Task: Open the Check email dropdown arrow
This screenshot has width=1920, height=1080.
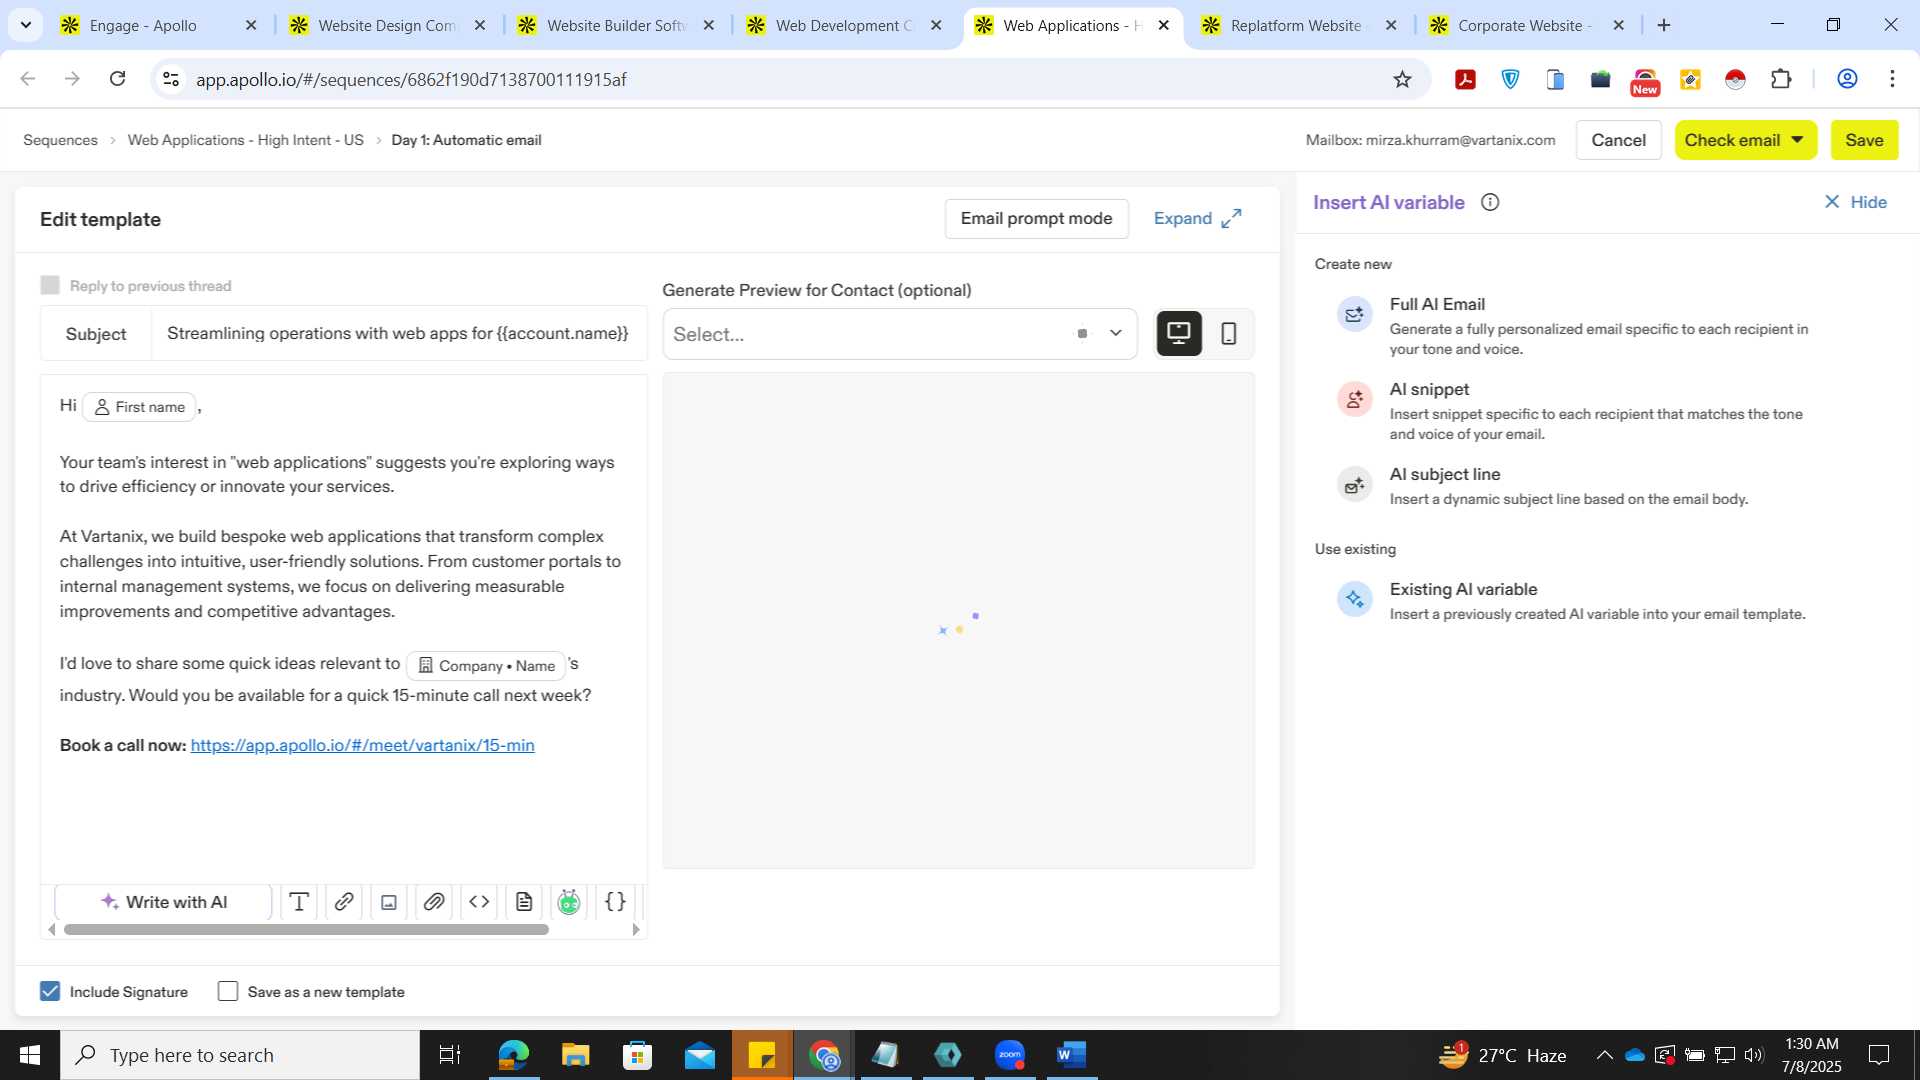Action: click(1797, 140)
